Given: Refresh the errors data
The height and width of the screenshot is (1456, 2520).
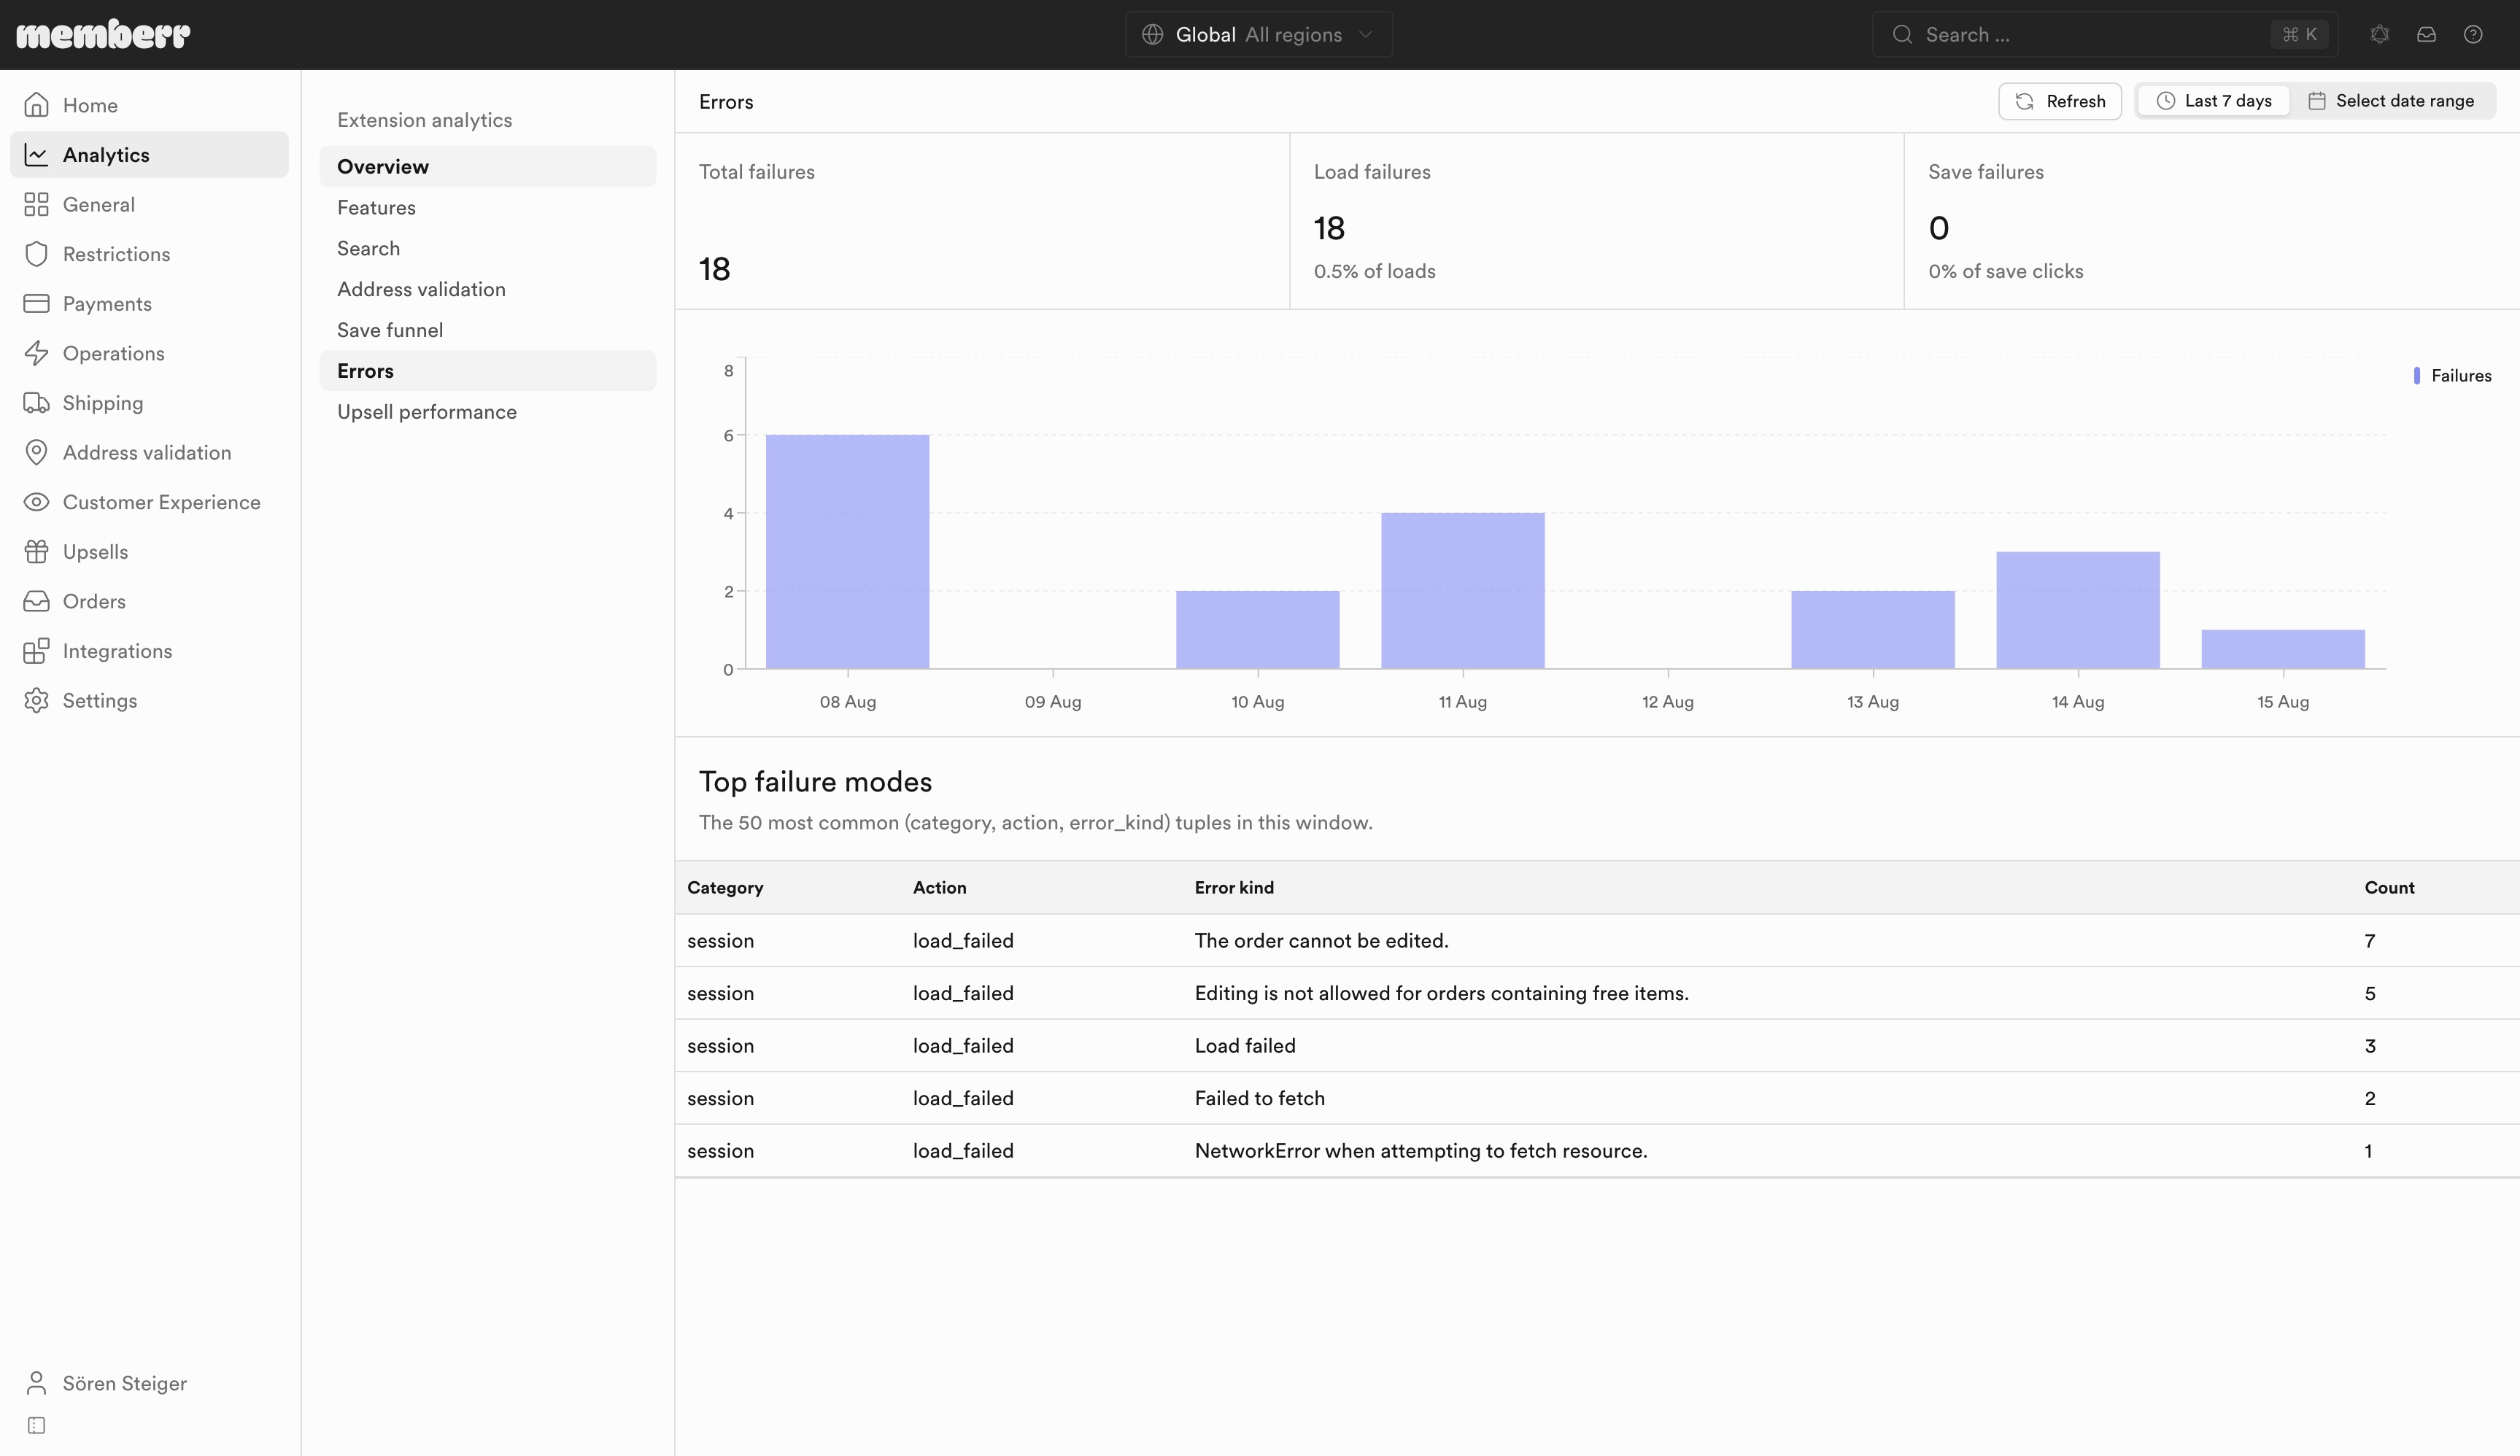Looking at the screenshot, I should 2059,101.
